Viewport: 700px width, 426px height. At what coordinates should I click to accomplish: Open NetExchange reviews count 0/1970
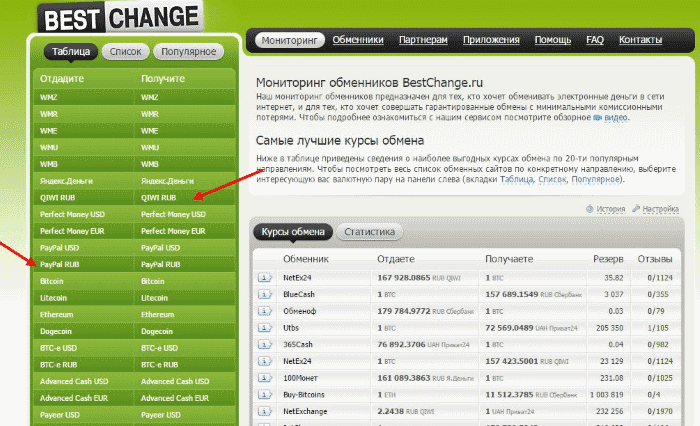pos(660,412)
